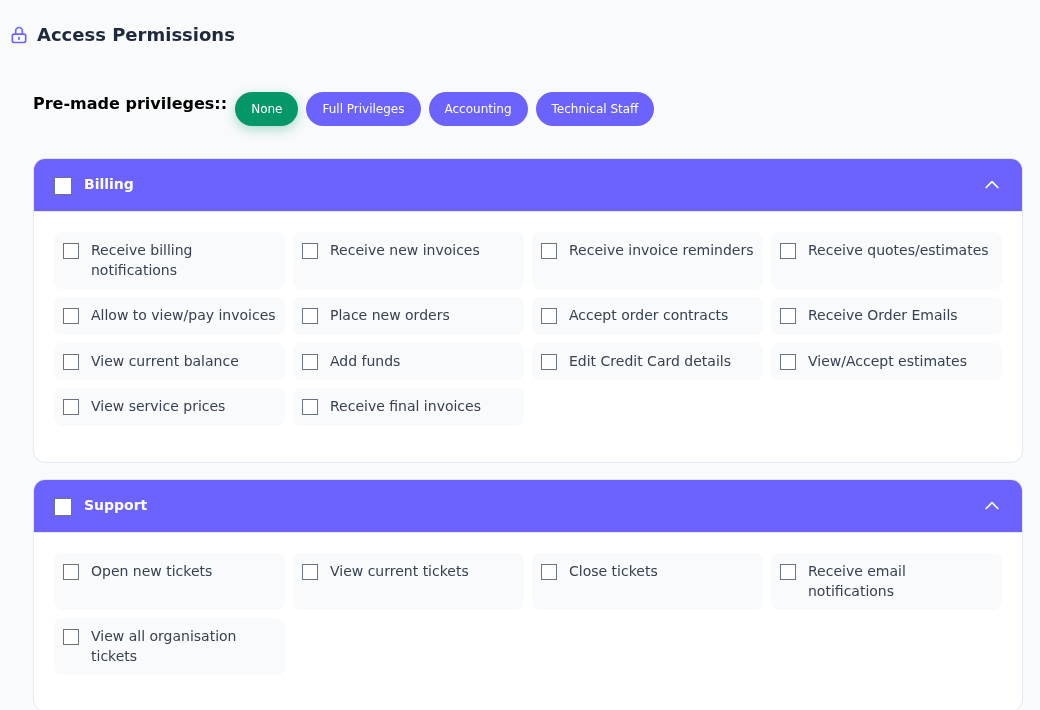Tick the Receive new invoices checkbox
This screenshot has height=710, width=1040.
pos(310,251)
